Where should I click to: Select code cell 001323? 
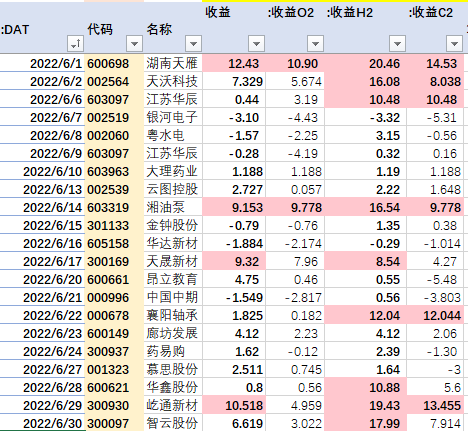click(x=114, y=369)
